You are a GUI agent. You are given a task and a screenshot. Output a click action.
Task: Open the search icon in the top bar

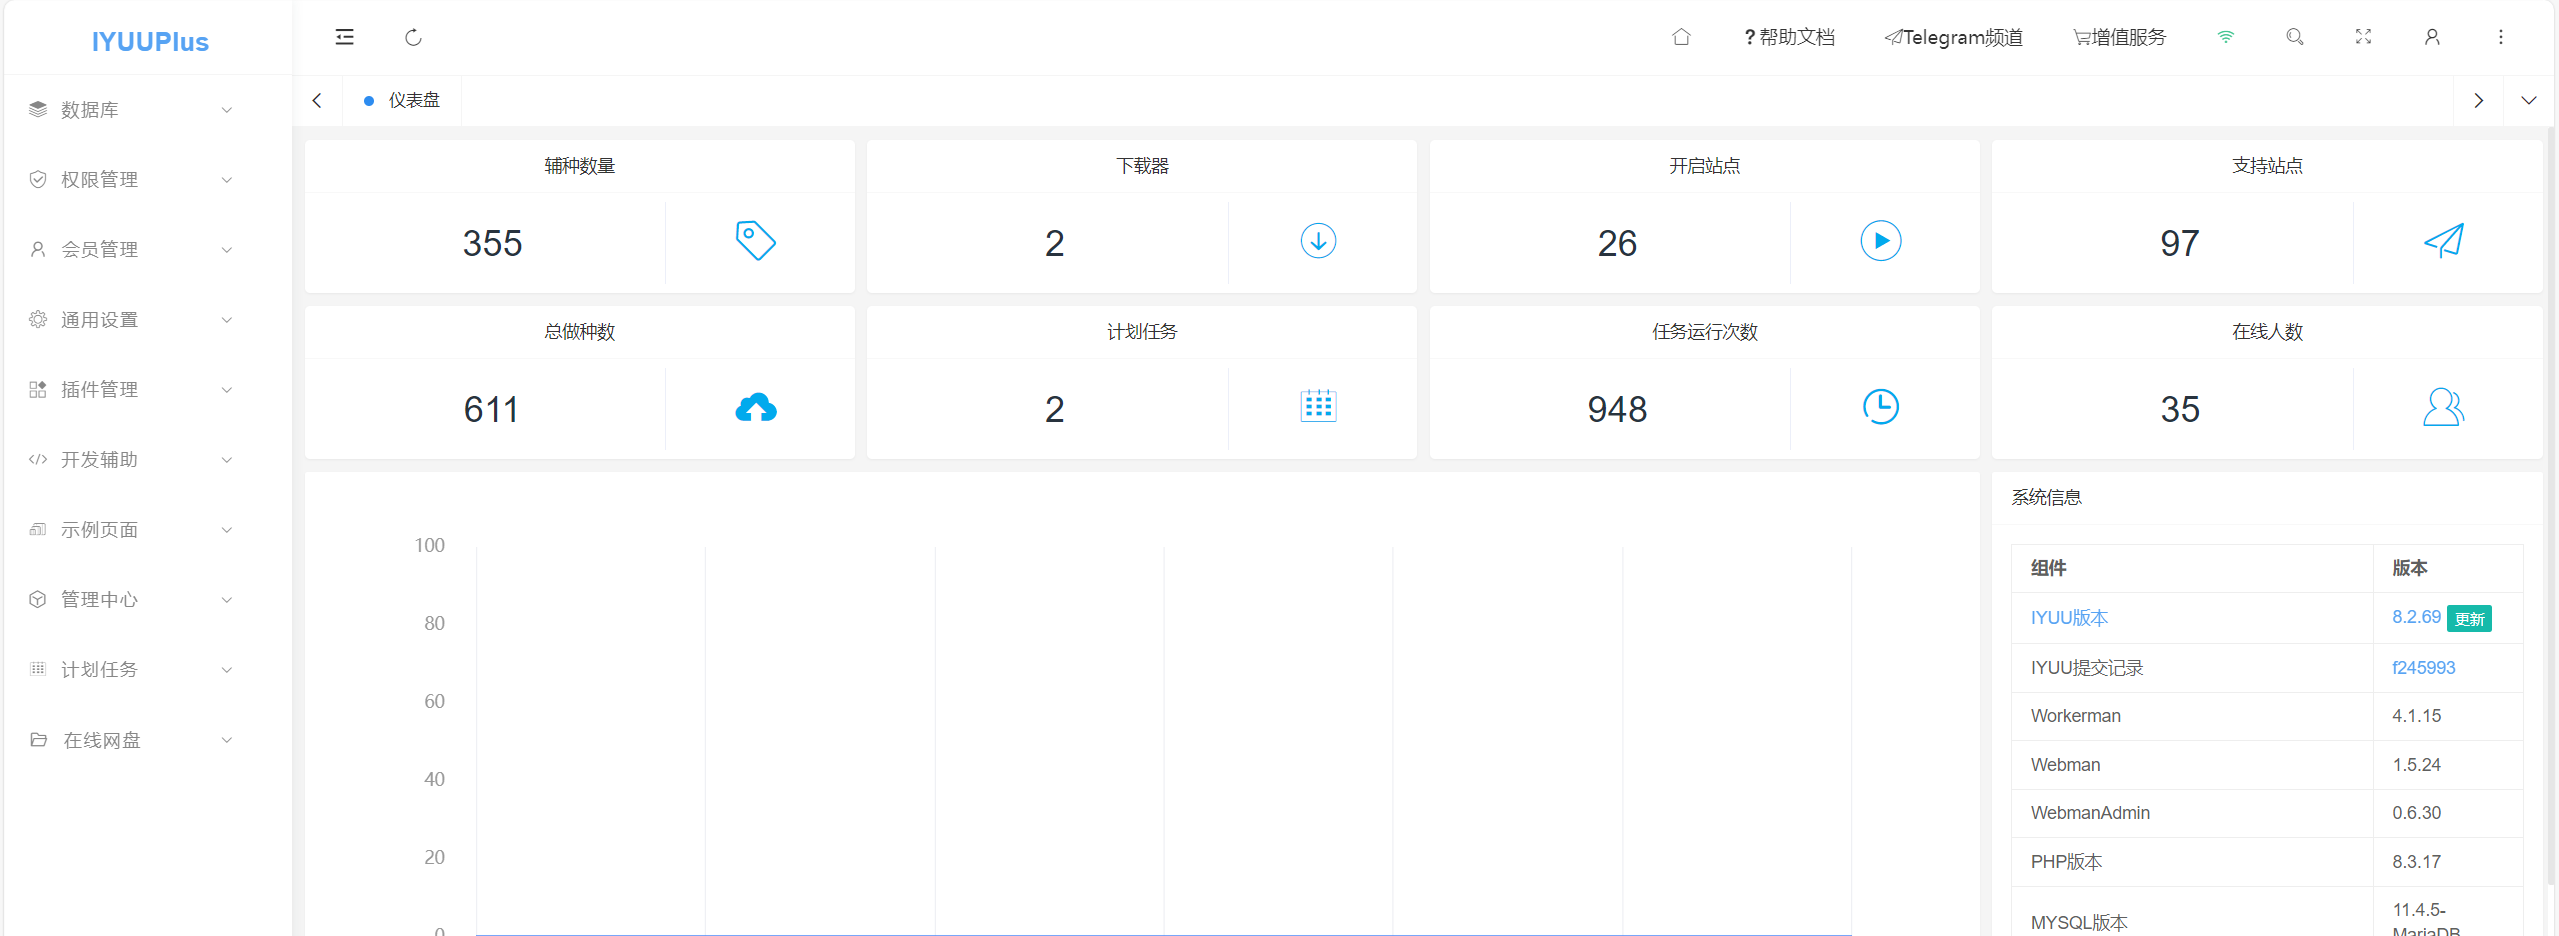coord(2295,37)
